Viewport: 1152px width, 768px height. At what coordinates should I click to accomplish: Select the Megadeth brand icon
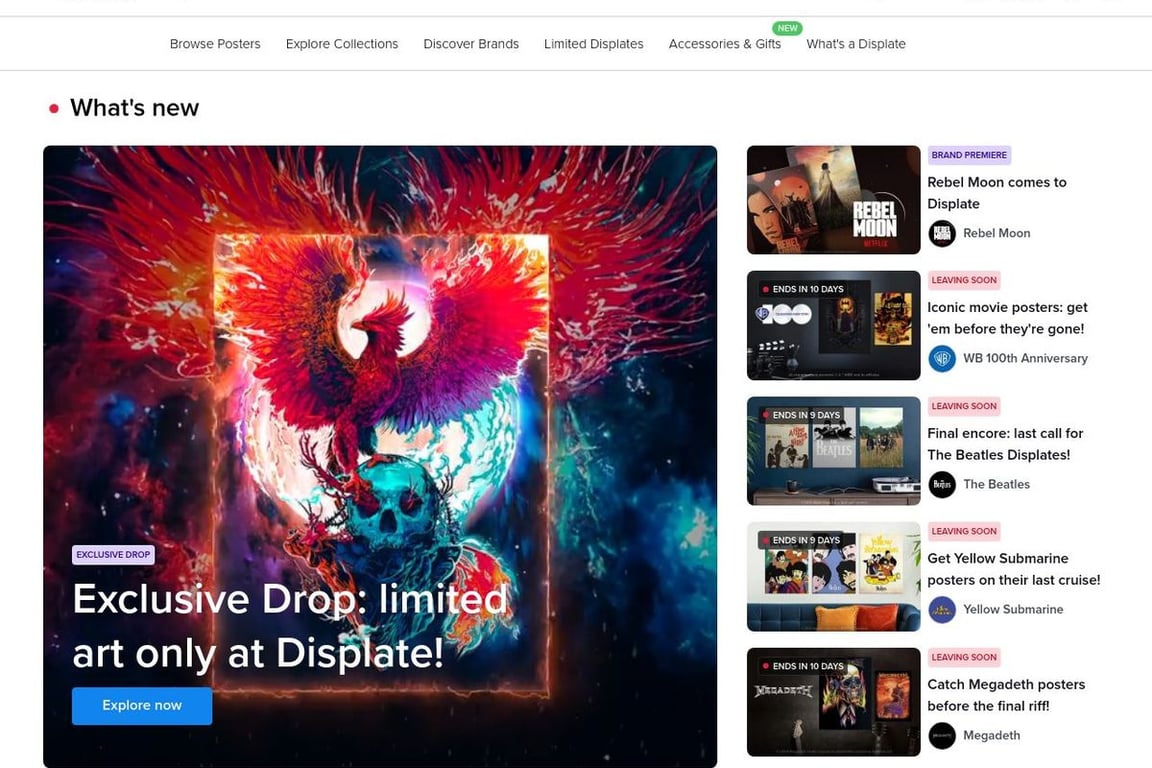click(941, 735)
